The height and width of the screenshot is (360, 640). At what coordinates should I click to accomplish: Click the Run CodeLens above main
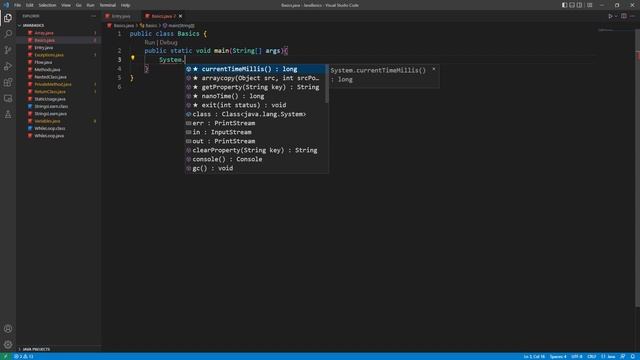tap(150, 42)
